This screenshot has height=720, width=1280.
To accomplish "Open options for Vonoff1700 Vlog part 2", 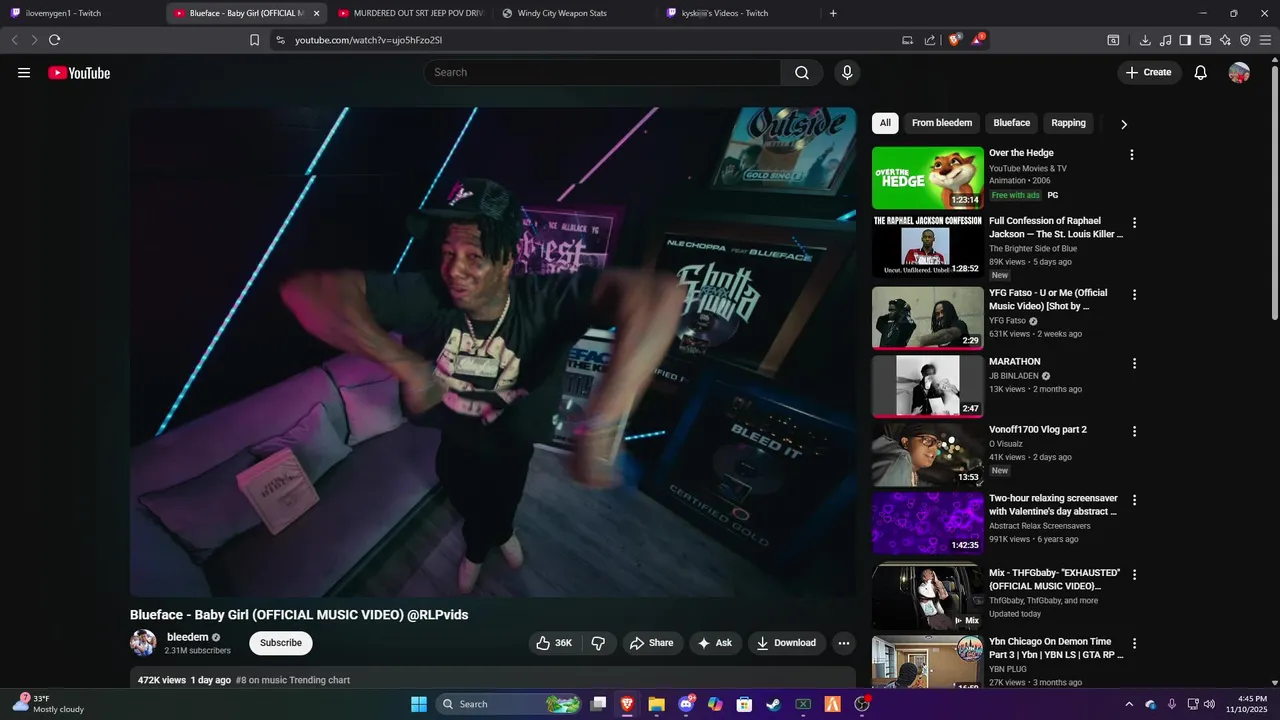I will (x=1134, y=432).
